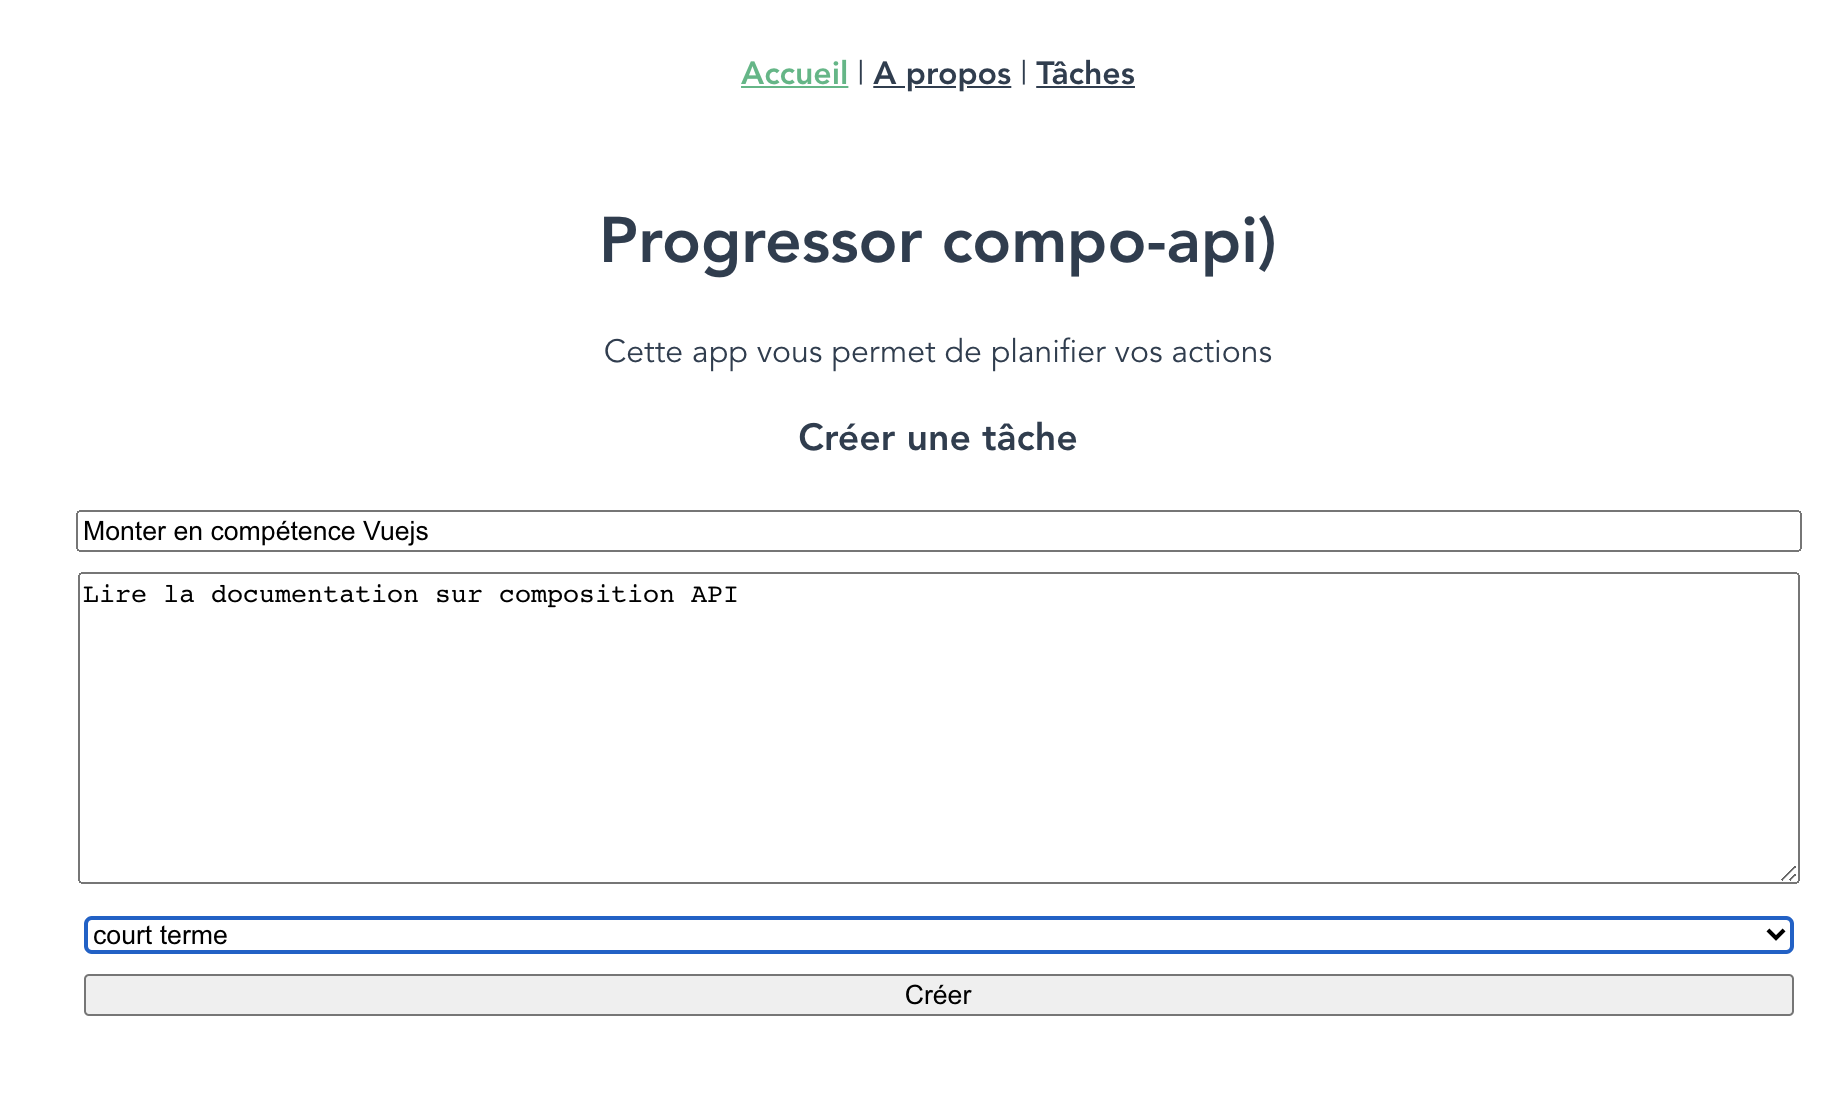Click the 'Créer une tâche' section heading

937,437
